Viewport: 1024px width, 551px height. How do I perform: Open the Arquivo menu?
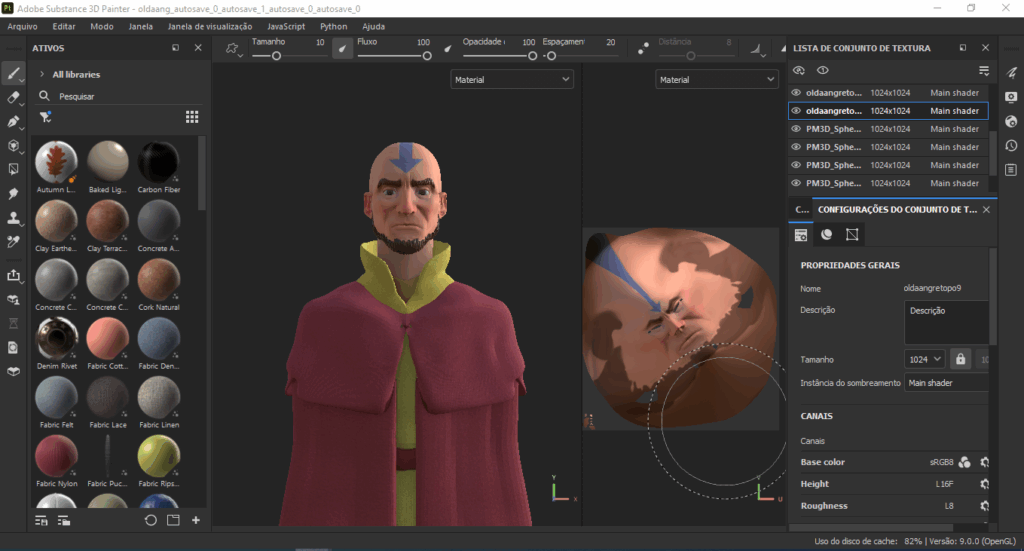[22, 26]
